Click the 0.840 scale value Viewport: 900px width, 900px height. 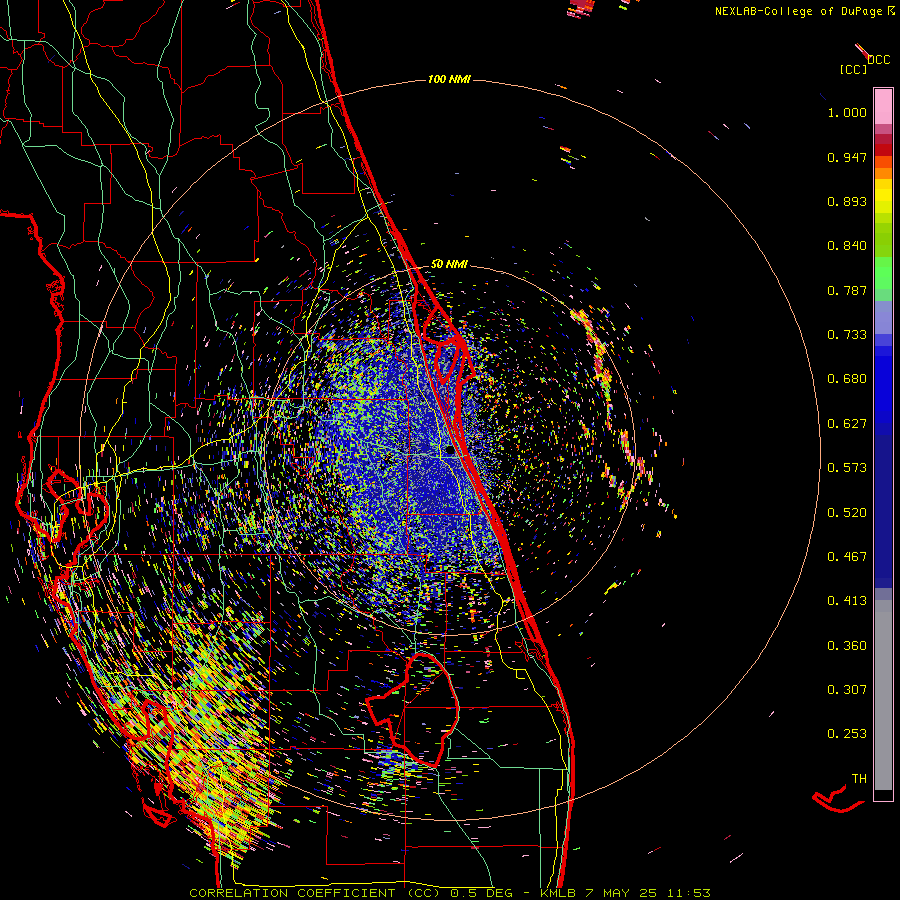click(847, 246)
